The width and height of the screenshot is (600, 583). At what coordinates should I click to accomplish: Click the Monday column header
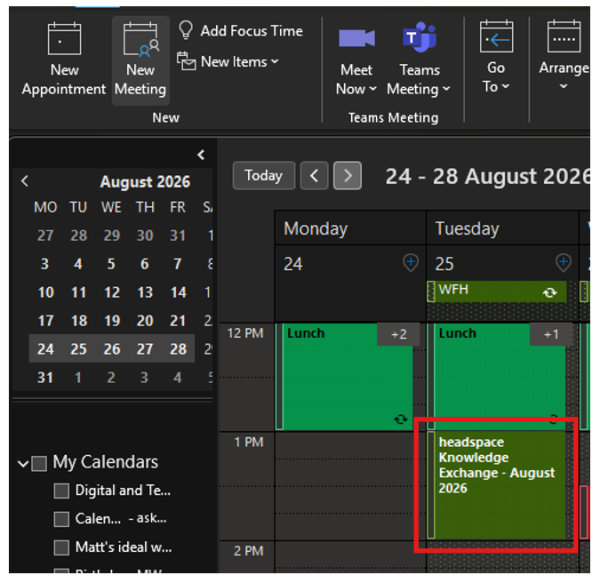[351, 228]
